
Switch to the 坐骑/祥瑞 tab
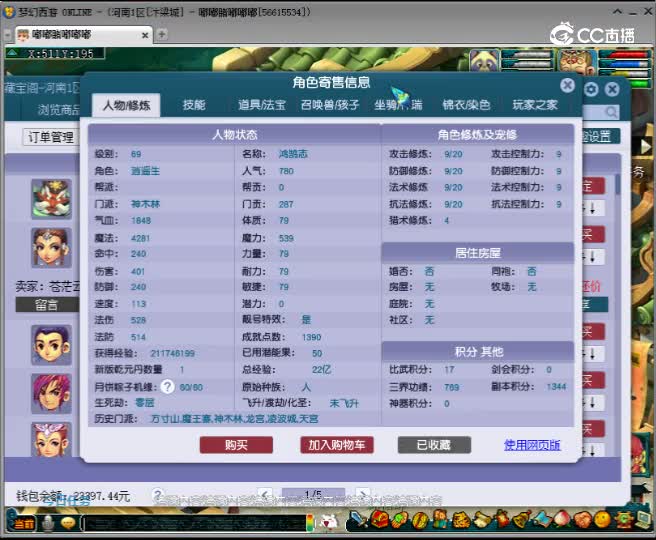pyautogui.click(x=398, y=105)
